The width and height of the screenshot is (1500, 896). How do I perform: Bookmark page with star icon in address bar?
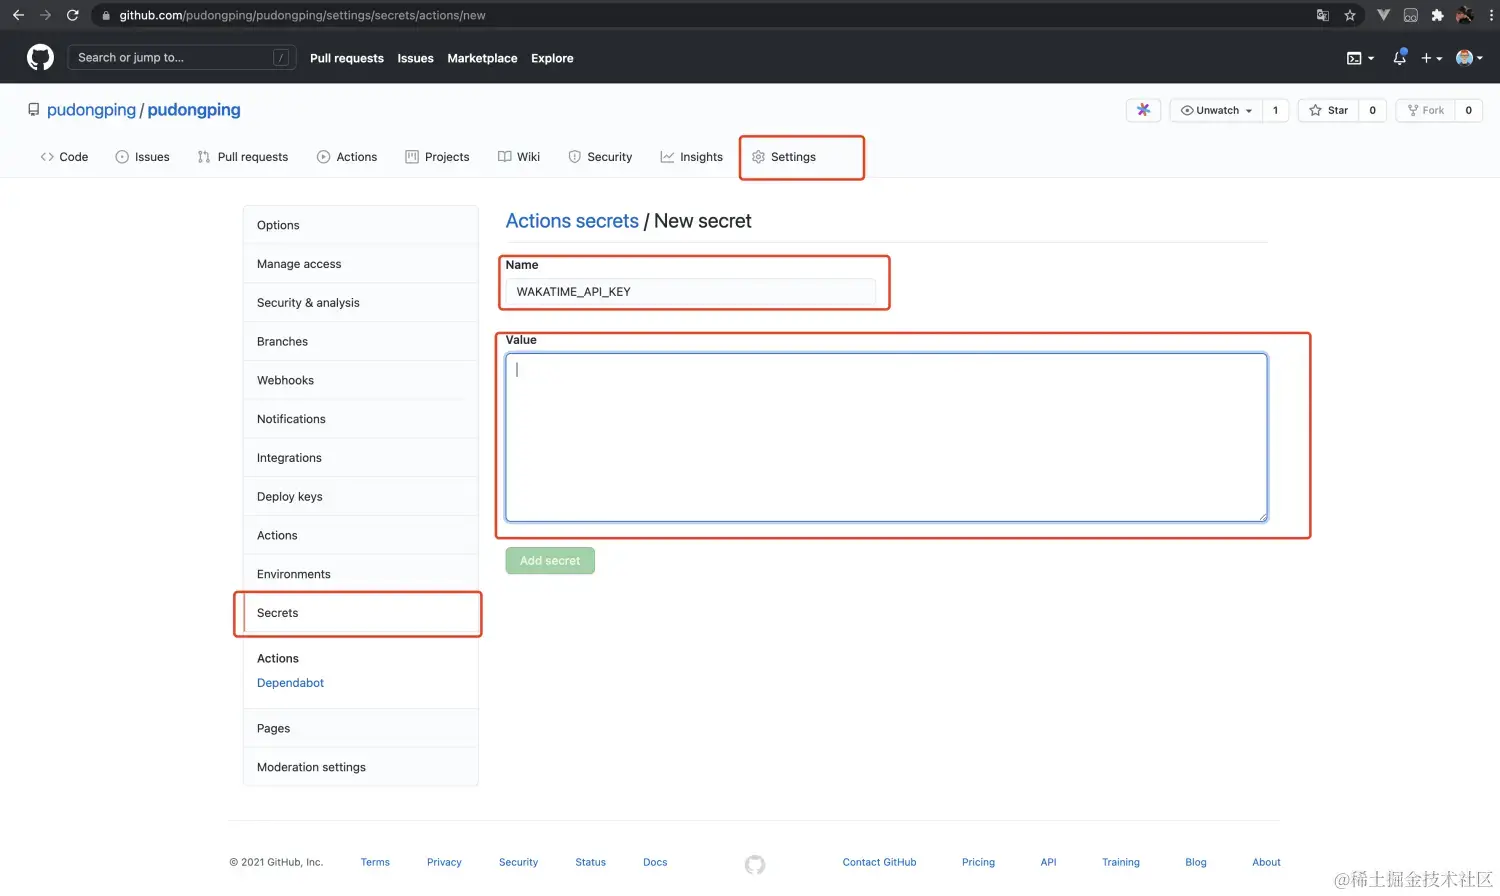point(1350,15)
